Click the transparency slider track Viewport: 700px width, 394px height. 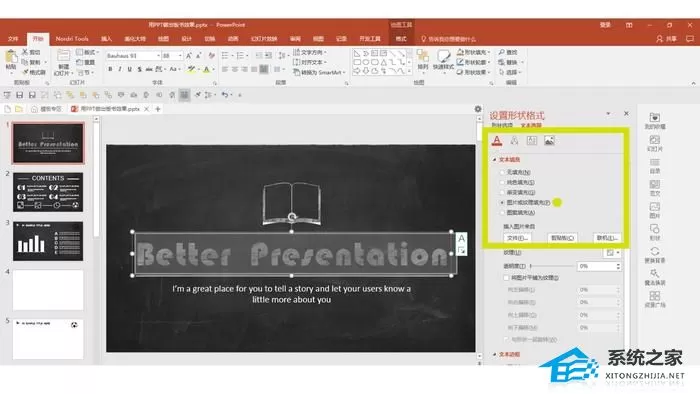click(552, 266)
